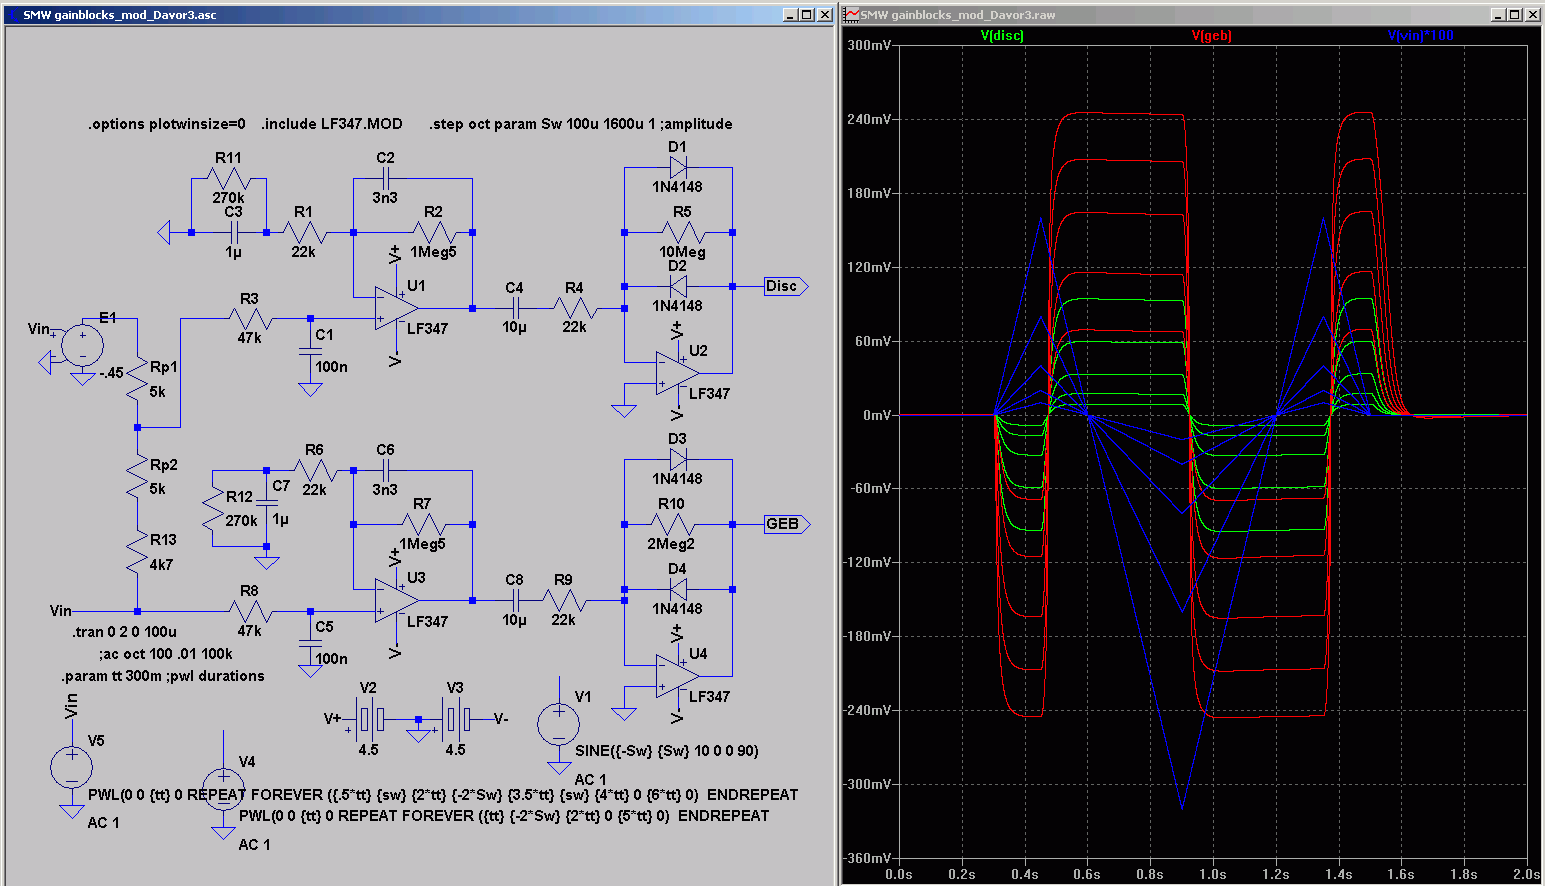Click the waveform time axis at 1.0s
1545x886 pixels.
pos(1212,874)
